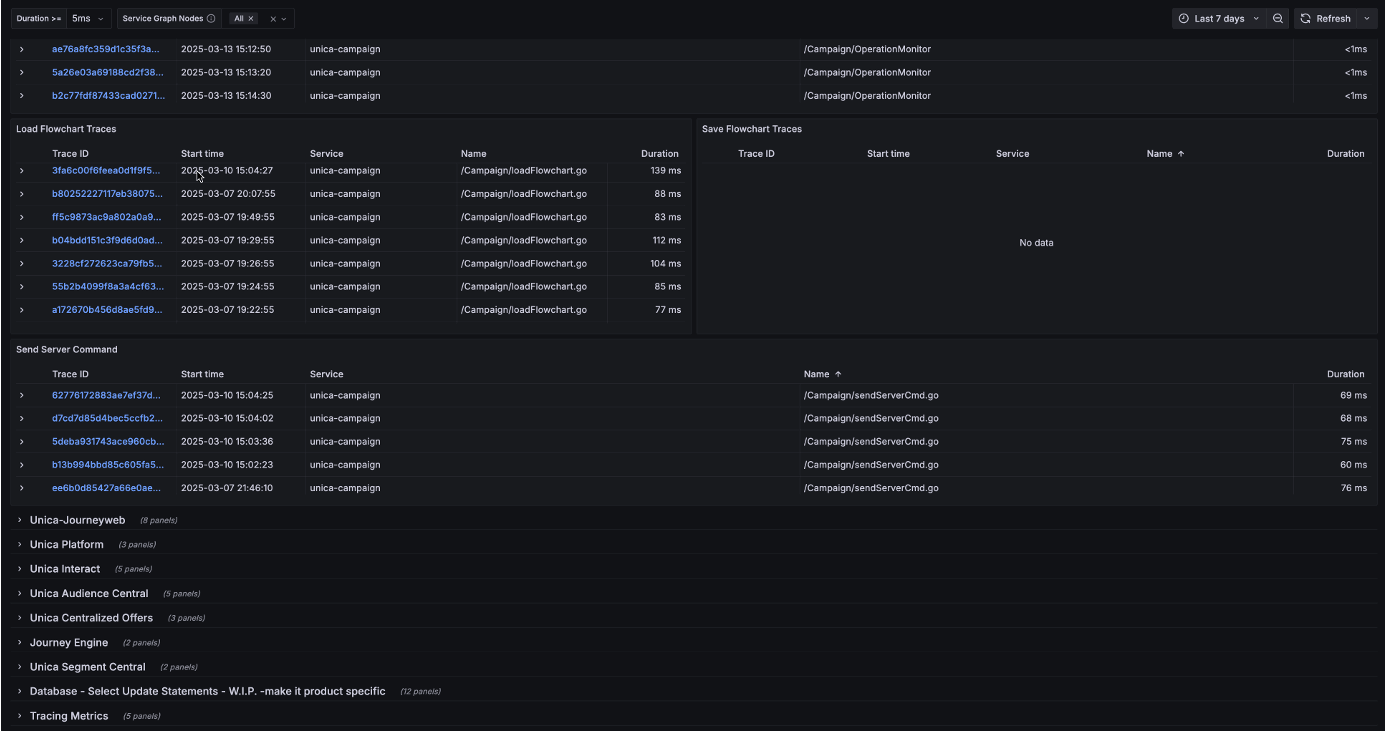Open the Service Graph Nodes dropdown arrow

[284, 19]
